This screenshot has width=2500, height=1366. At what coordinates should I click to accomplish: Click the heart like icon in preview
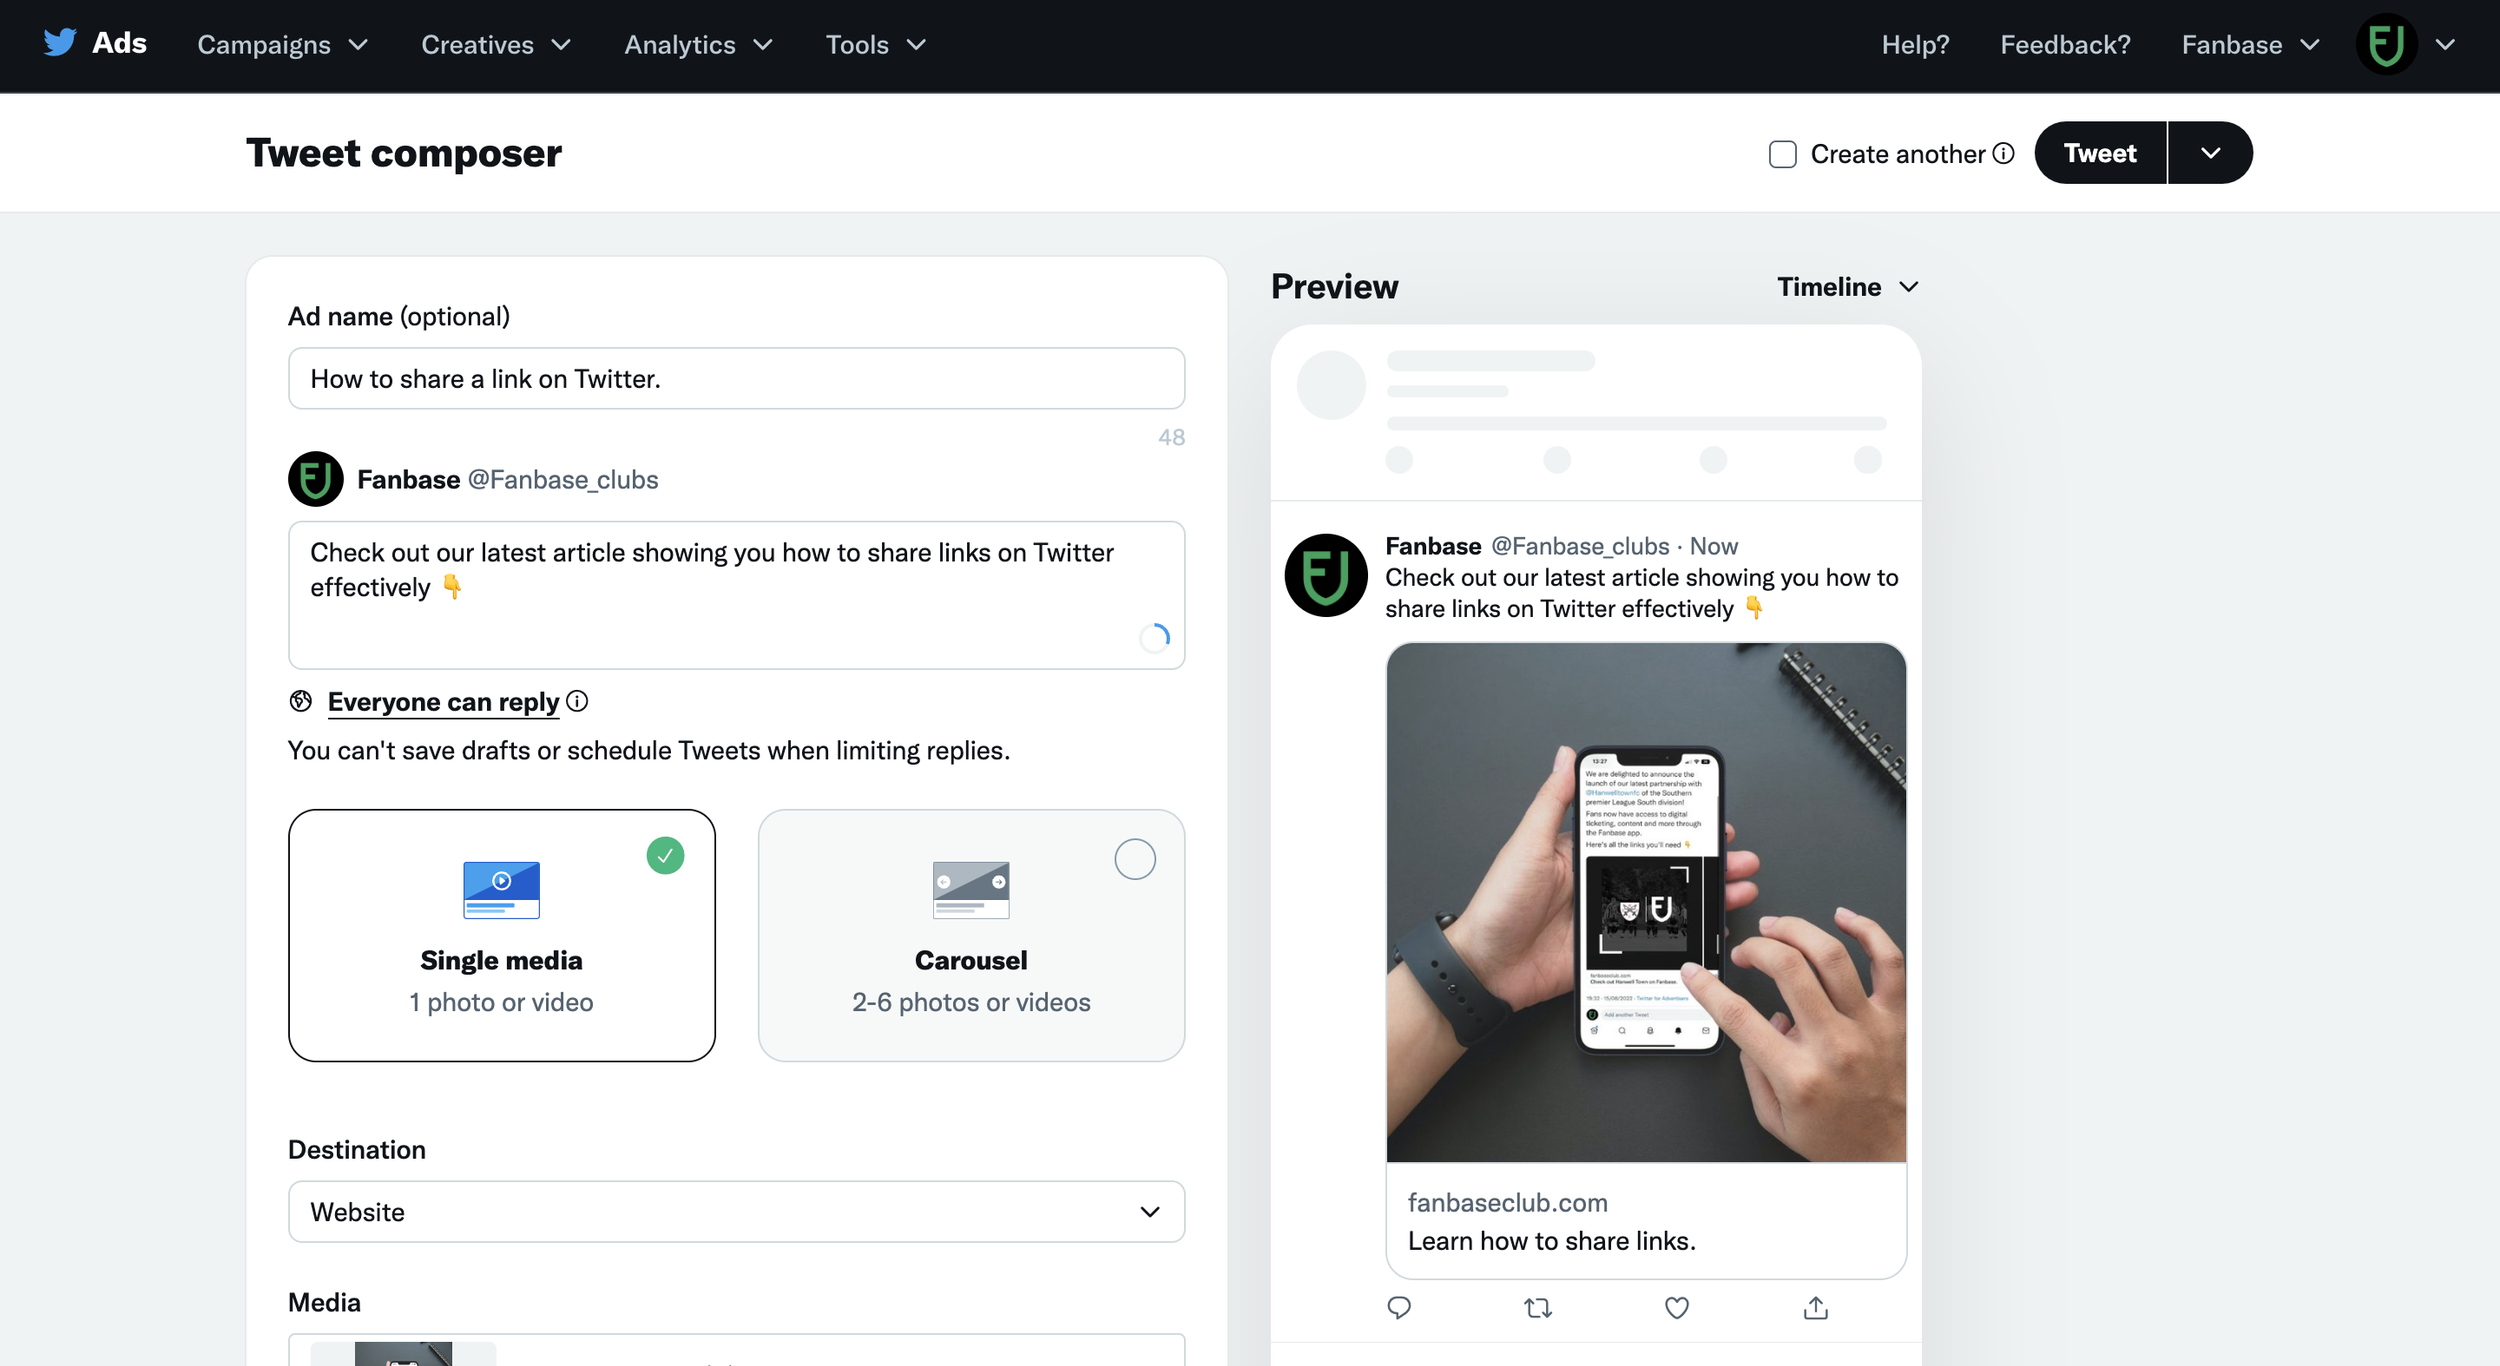point(1677,1307)
